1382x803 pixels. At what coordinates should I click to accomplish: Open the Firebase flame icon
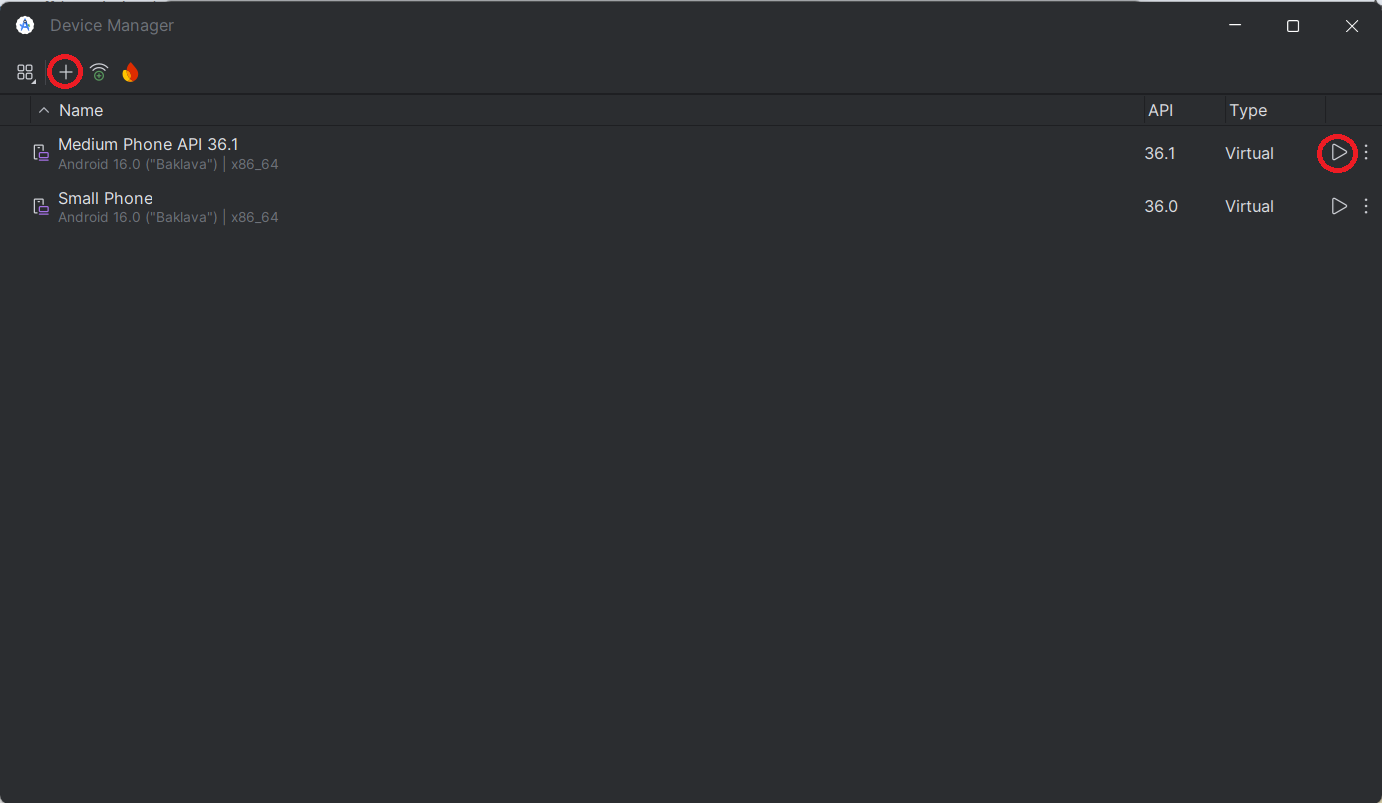tap(130, 72)
